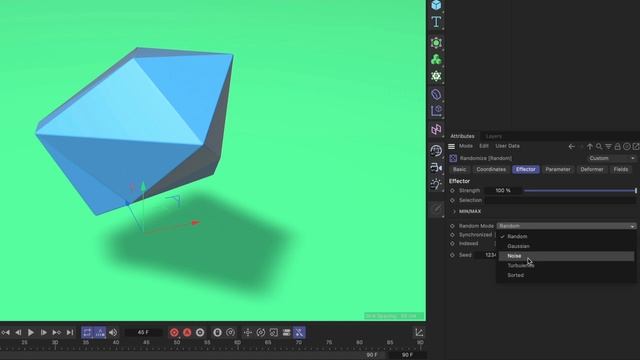Viewport: 640px width, 360px height.
Task: Toggle the lock element padlock icon
Action: 618,147
